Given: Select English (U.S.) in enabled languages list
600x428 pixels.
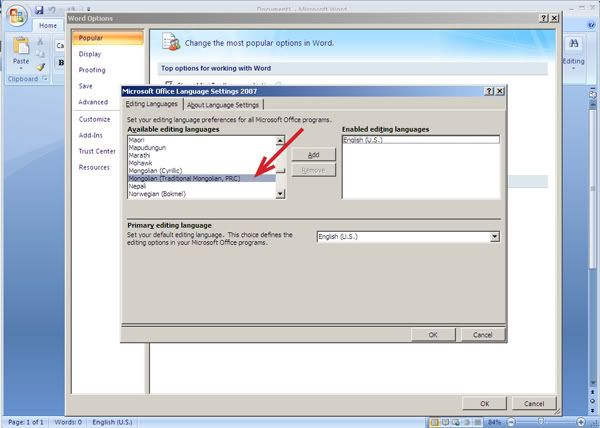Looking at the screenshot, I should [x=364, y=140].
